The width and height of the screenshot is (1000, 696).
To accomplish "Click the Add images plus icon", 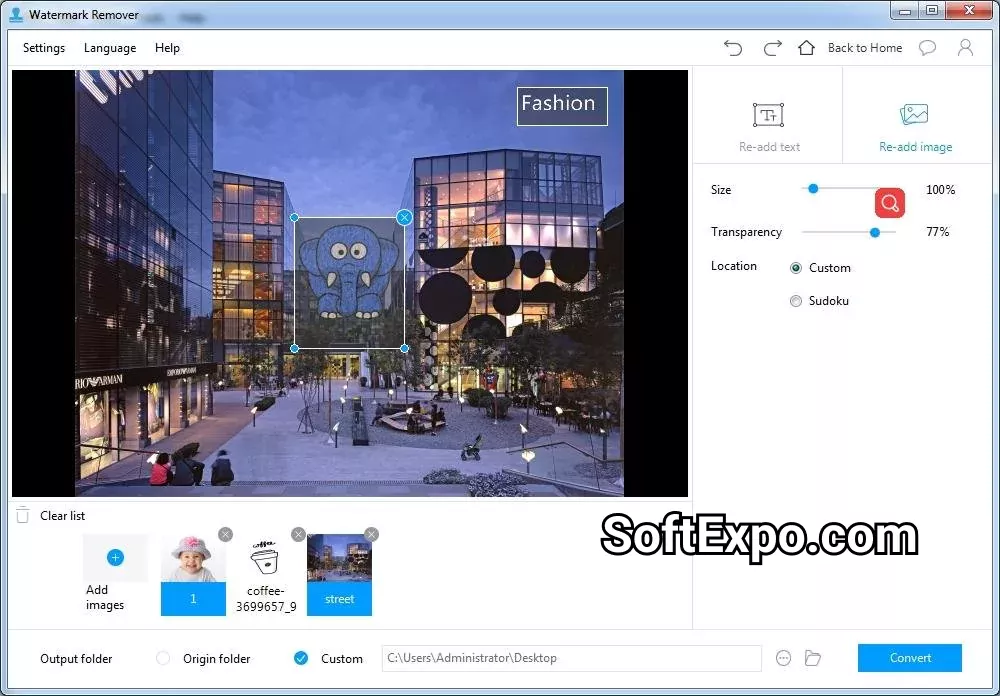I will coord(115,557).
